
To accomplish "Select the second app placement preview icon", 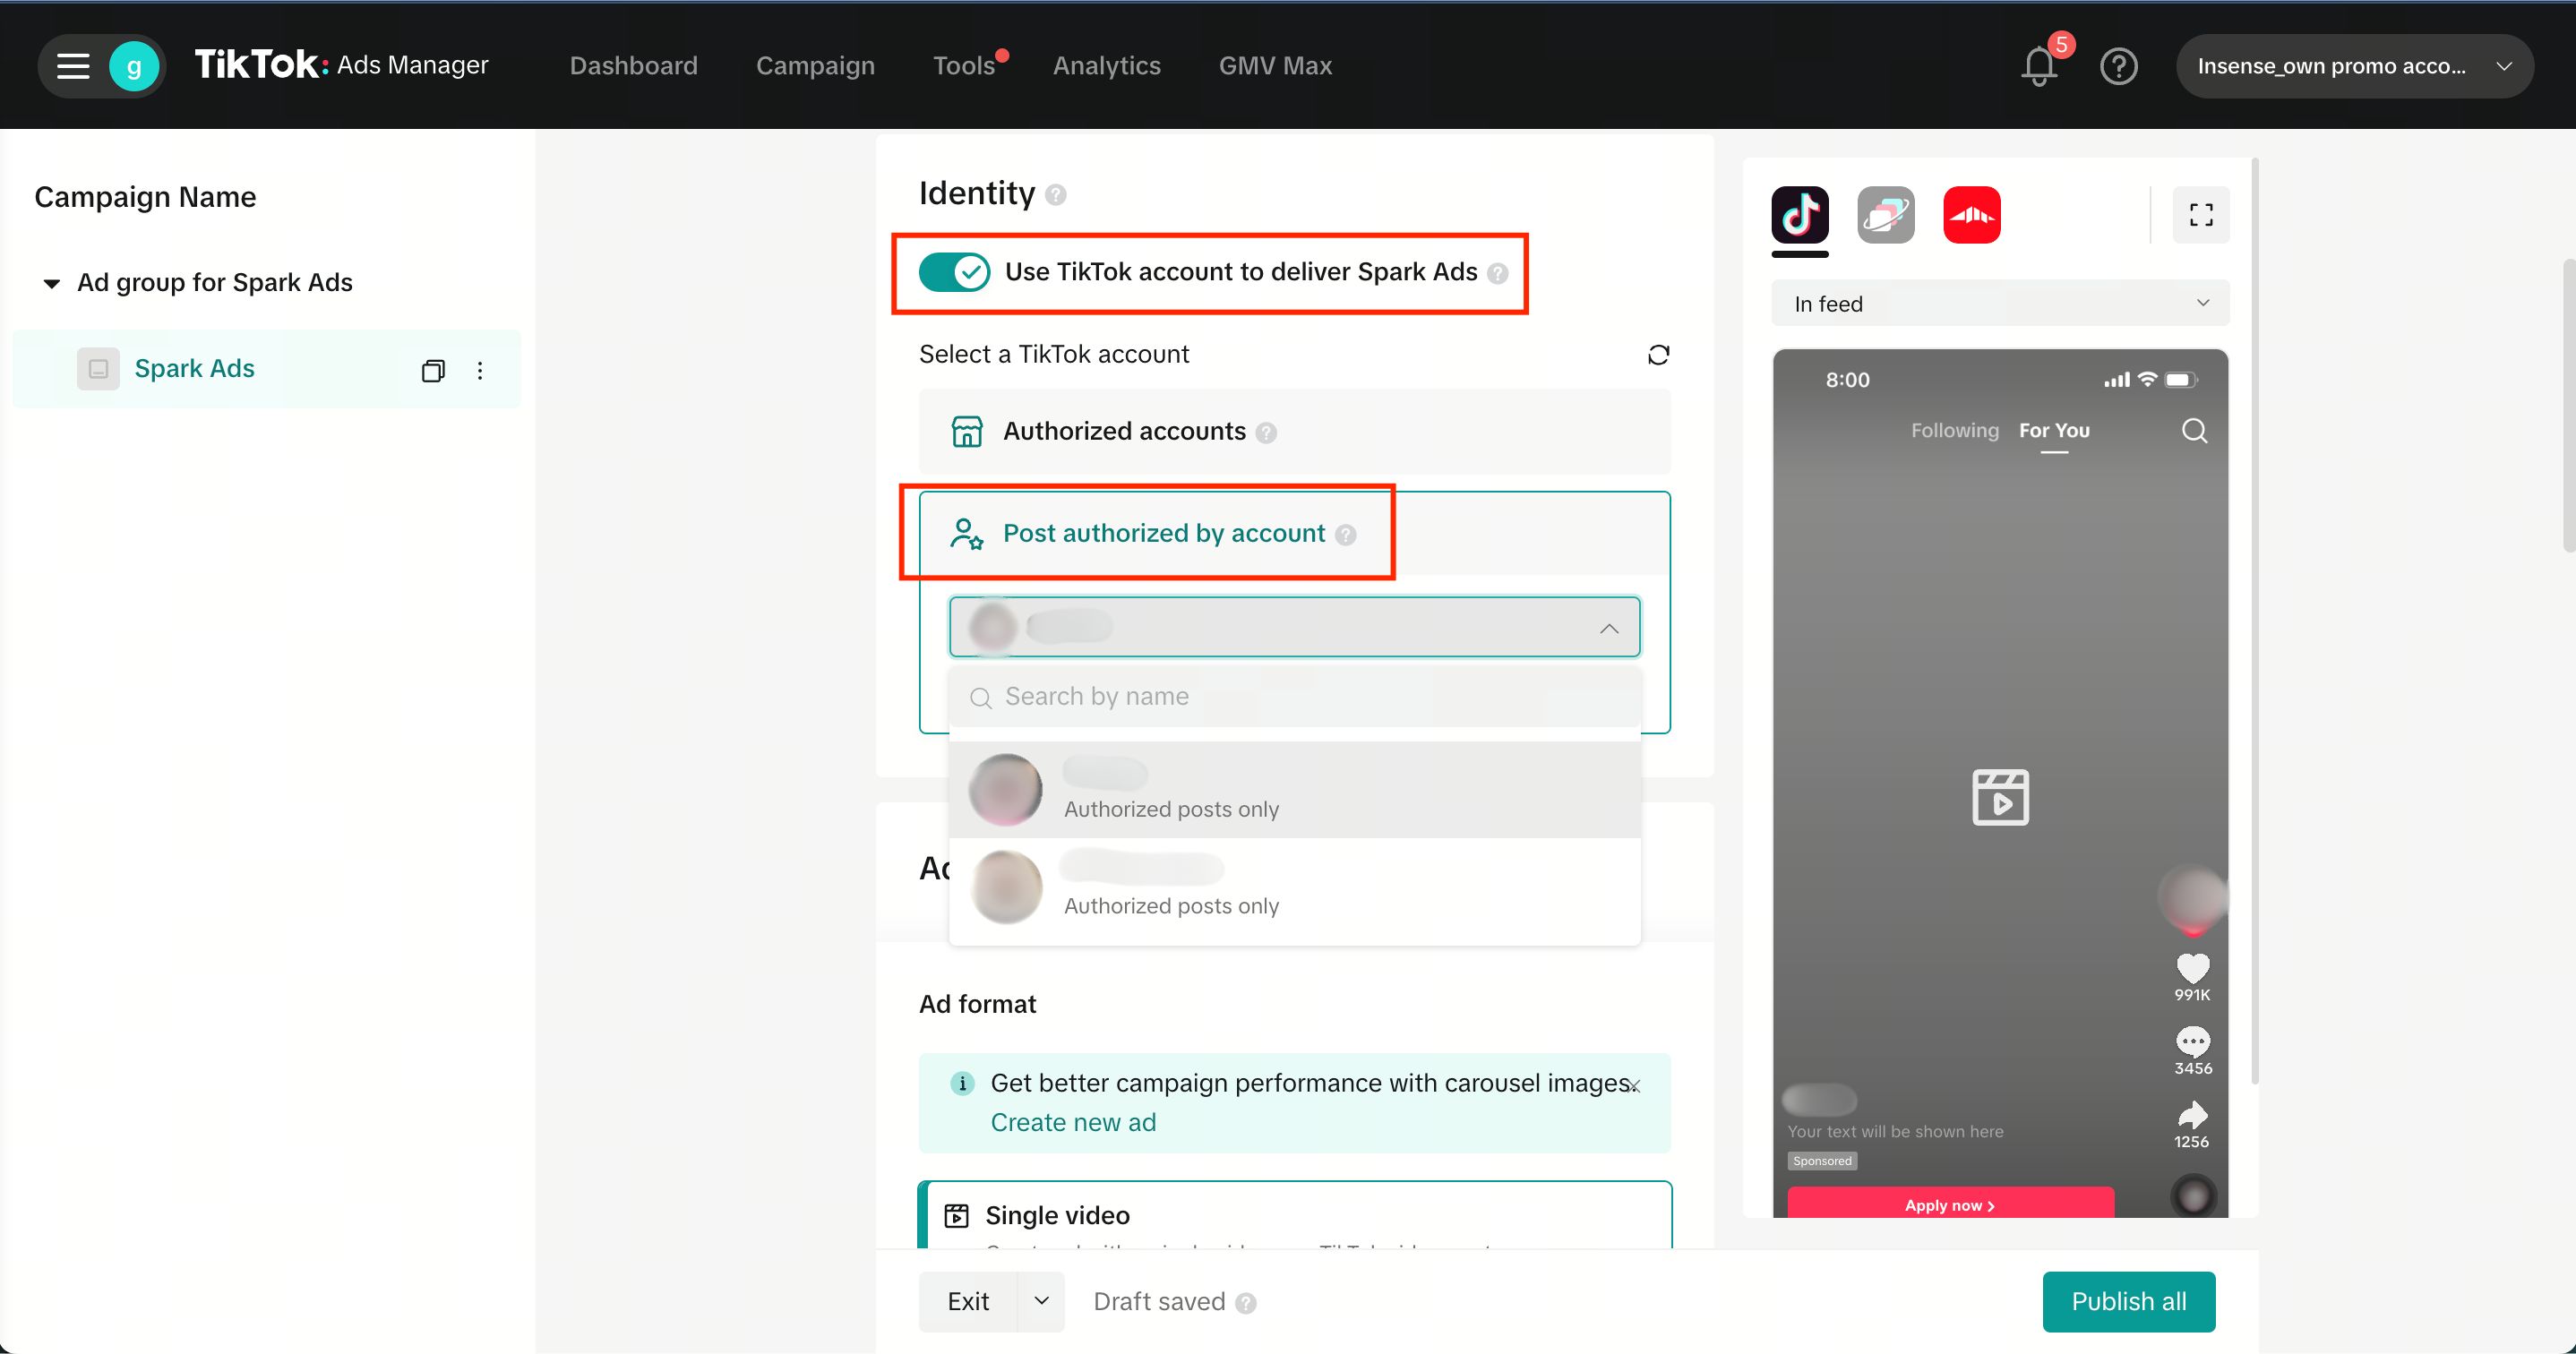I will pos(1886,214).
